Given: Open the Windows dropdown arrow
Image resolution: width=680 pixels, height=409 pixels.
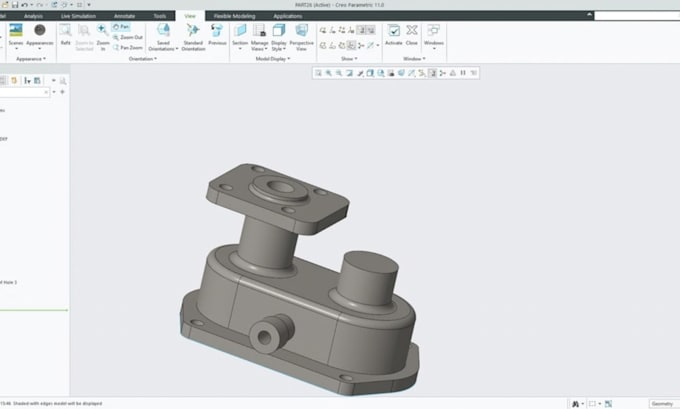Looking at the screenshot, I should pos(434,49).
